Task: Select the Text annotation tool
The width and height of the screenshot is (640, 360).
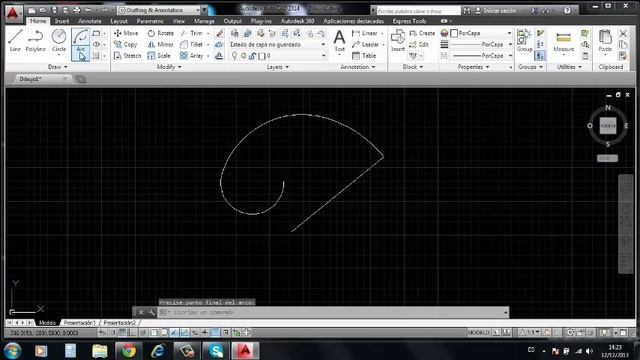Action: point(339,40)
